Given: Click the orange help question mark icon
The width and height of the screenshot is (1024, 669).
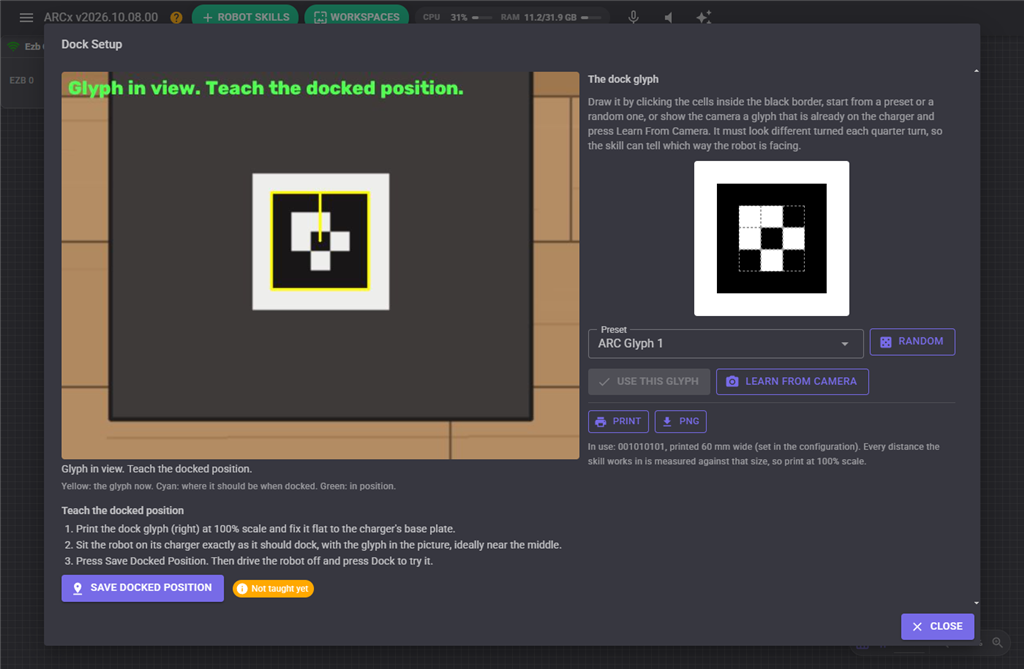Looking at the screenshot, I should coord(176,18).
